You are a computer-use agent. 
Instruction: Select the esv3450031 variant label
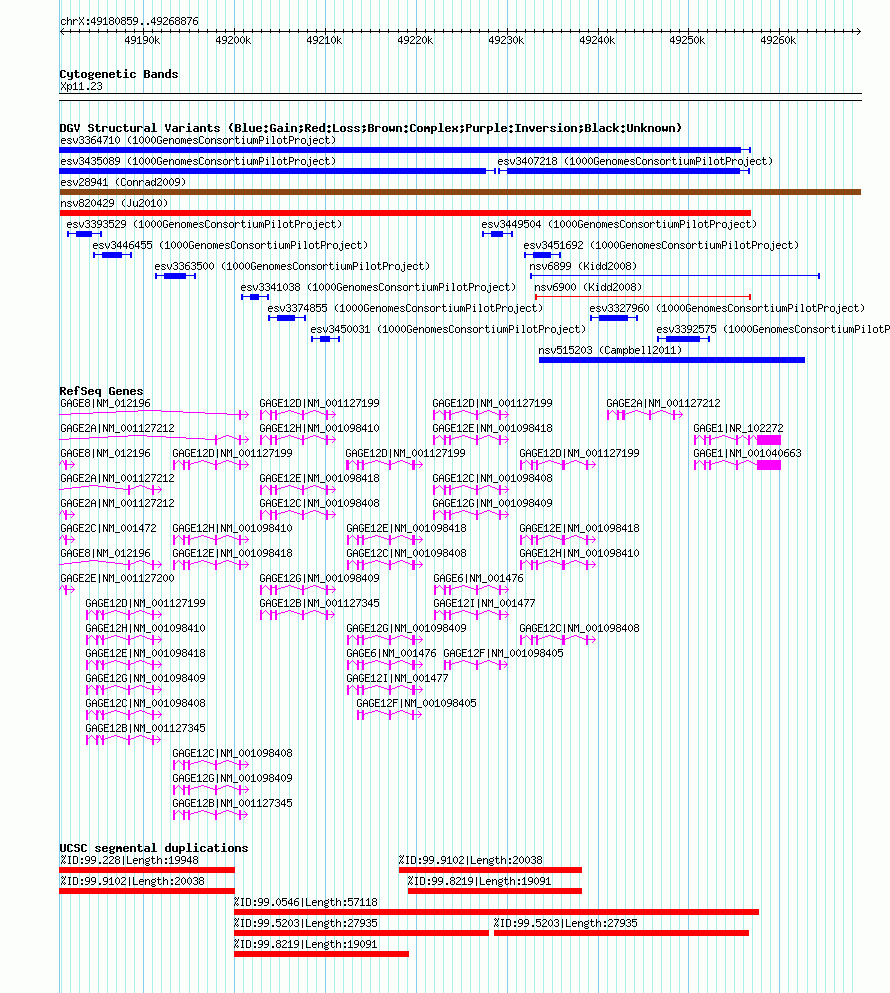point(448,329)
